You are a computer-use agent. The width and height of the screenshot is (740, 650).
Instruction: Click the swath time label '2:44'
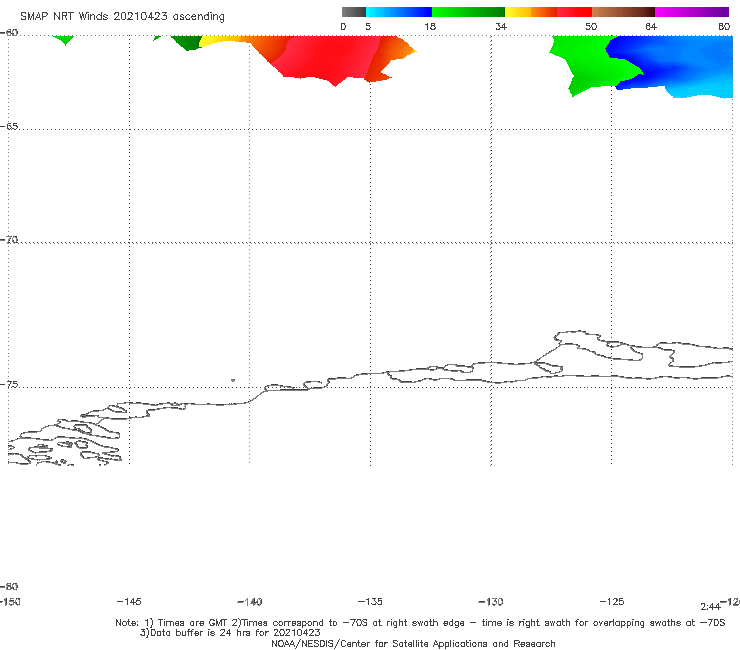pyautogui.click(x=710, y=607)
